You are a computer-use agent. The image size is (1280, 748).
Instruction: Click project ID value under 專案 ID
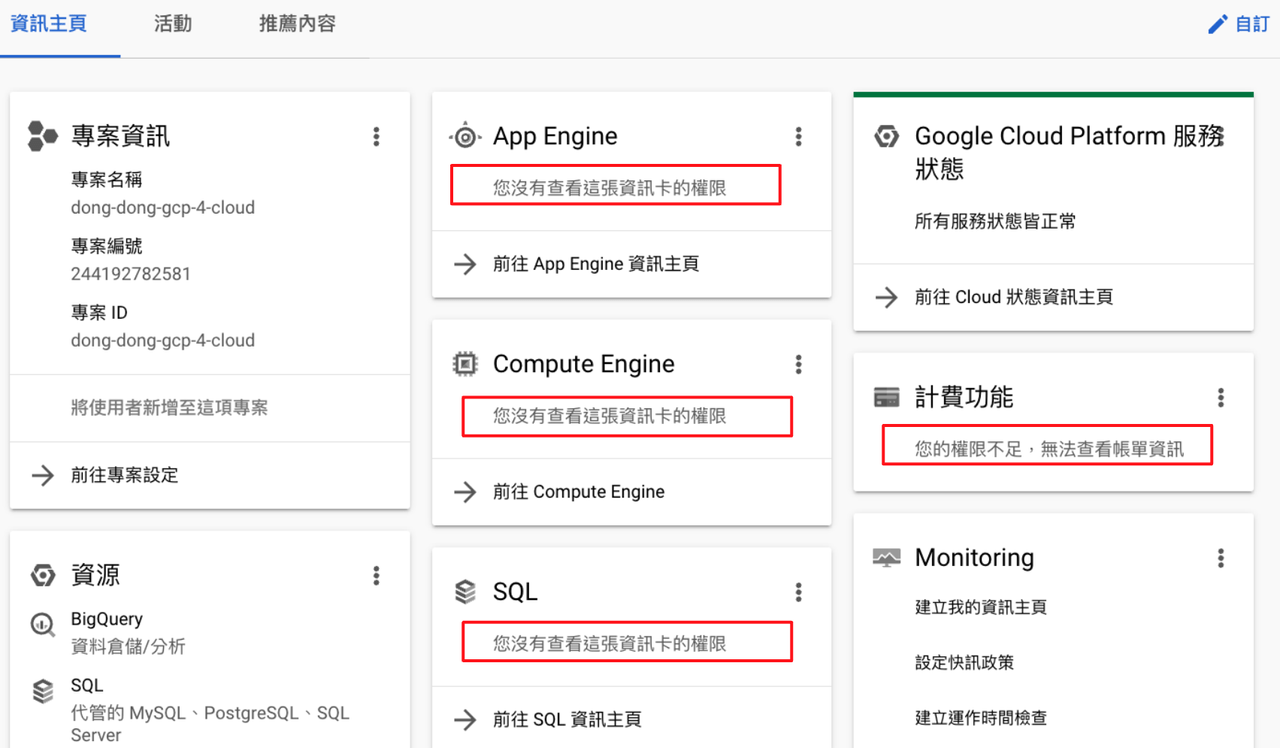coord(163,340)
